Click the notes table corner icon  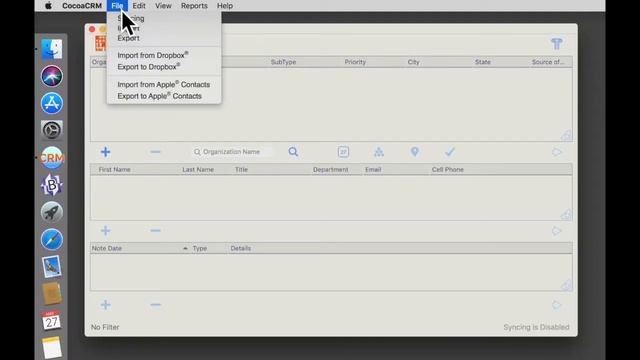tap(566, 285)
